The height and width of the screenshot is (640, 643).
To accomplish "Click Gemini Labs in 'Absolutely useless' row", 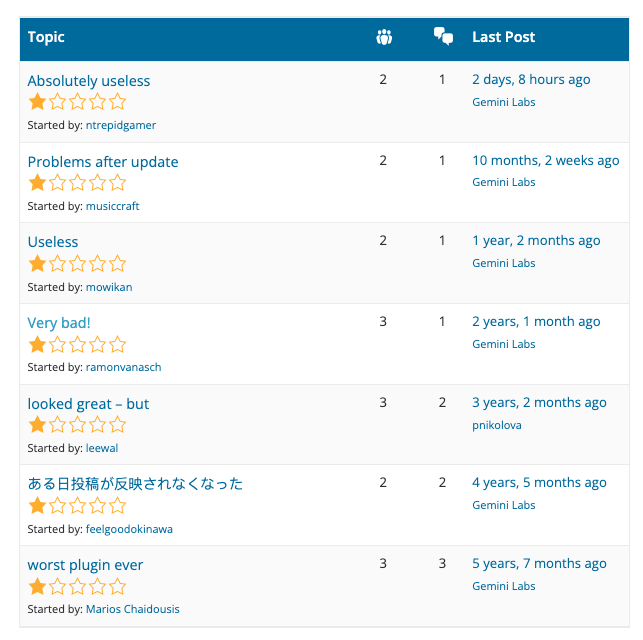I will [x=504, y=102].
